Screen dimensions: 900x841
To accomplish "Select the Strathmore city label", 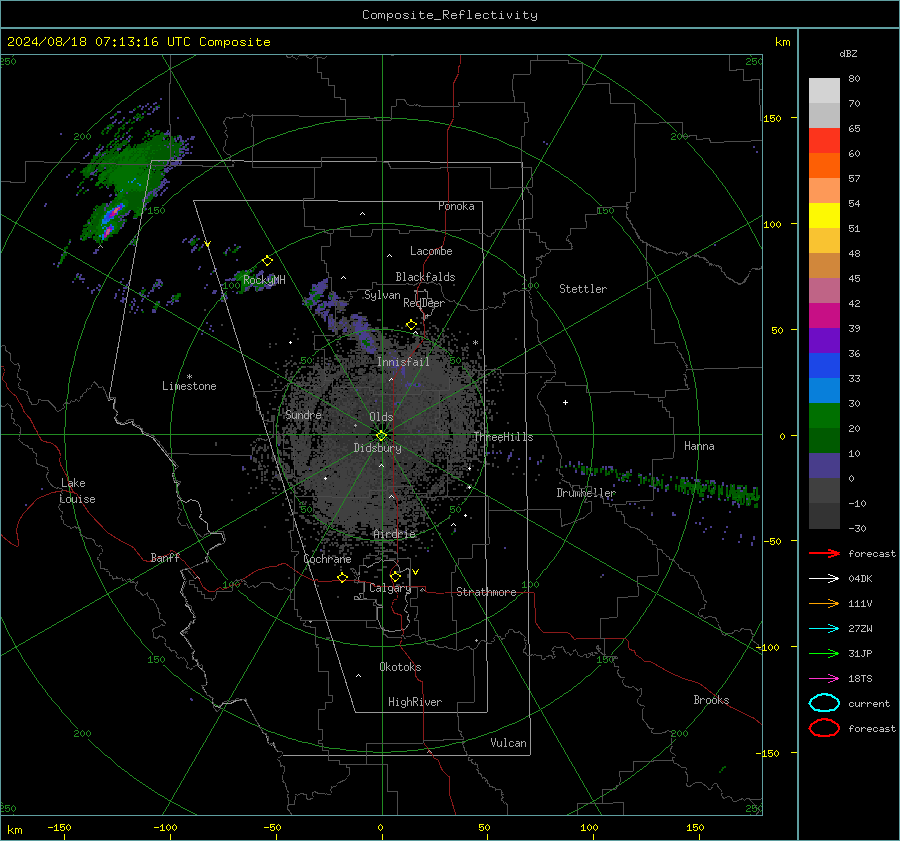I will pos(486,592).
